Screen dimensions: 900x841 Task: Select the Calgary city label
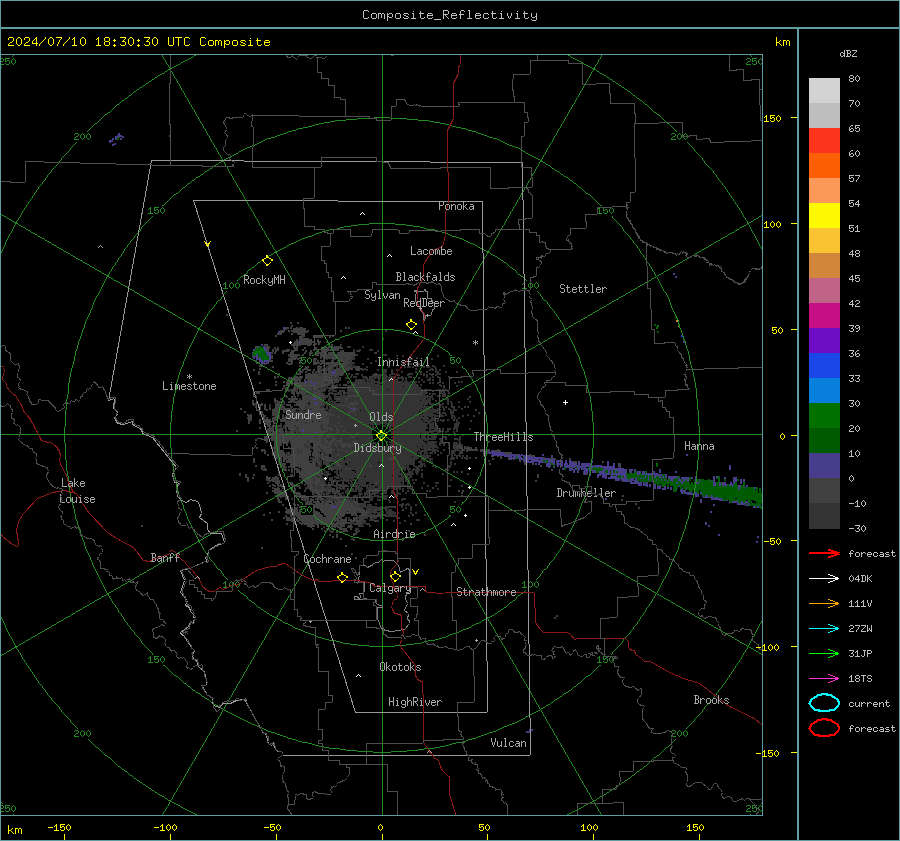click(x=390, y=588)
